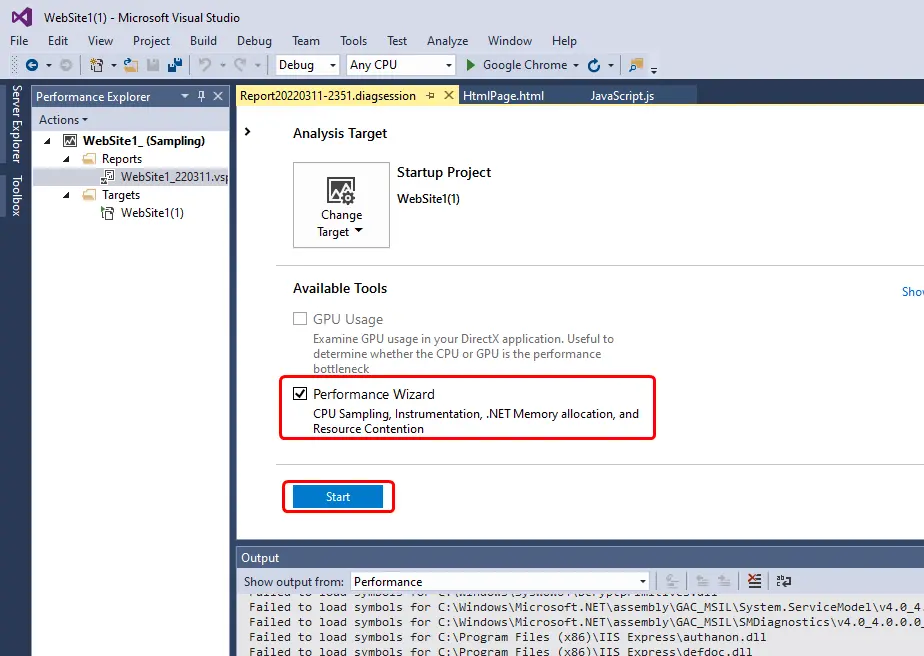Click the Output panel title bar

click(580, 558)
